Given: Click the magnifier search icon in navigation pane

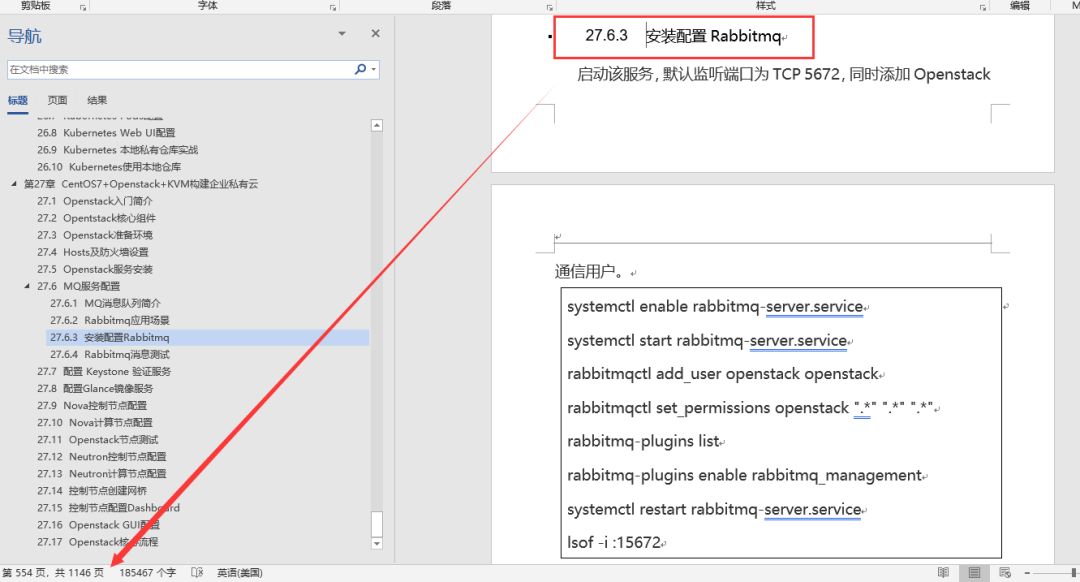Looking at the screenshot, I should click(360, 69).
